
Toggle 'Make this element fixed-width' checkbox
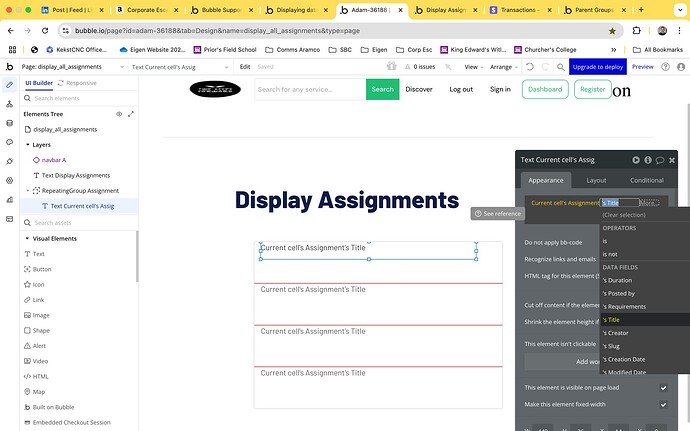[663, 405]
